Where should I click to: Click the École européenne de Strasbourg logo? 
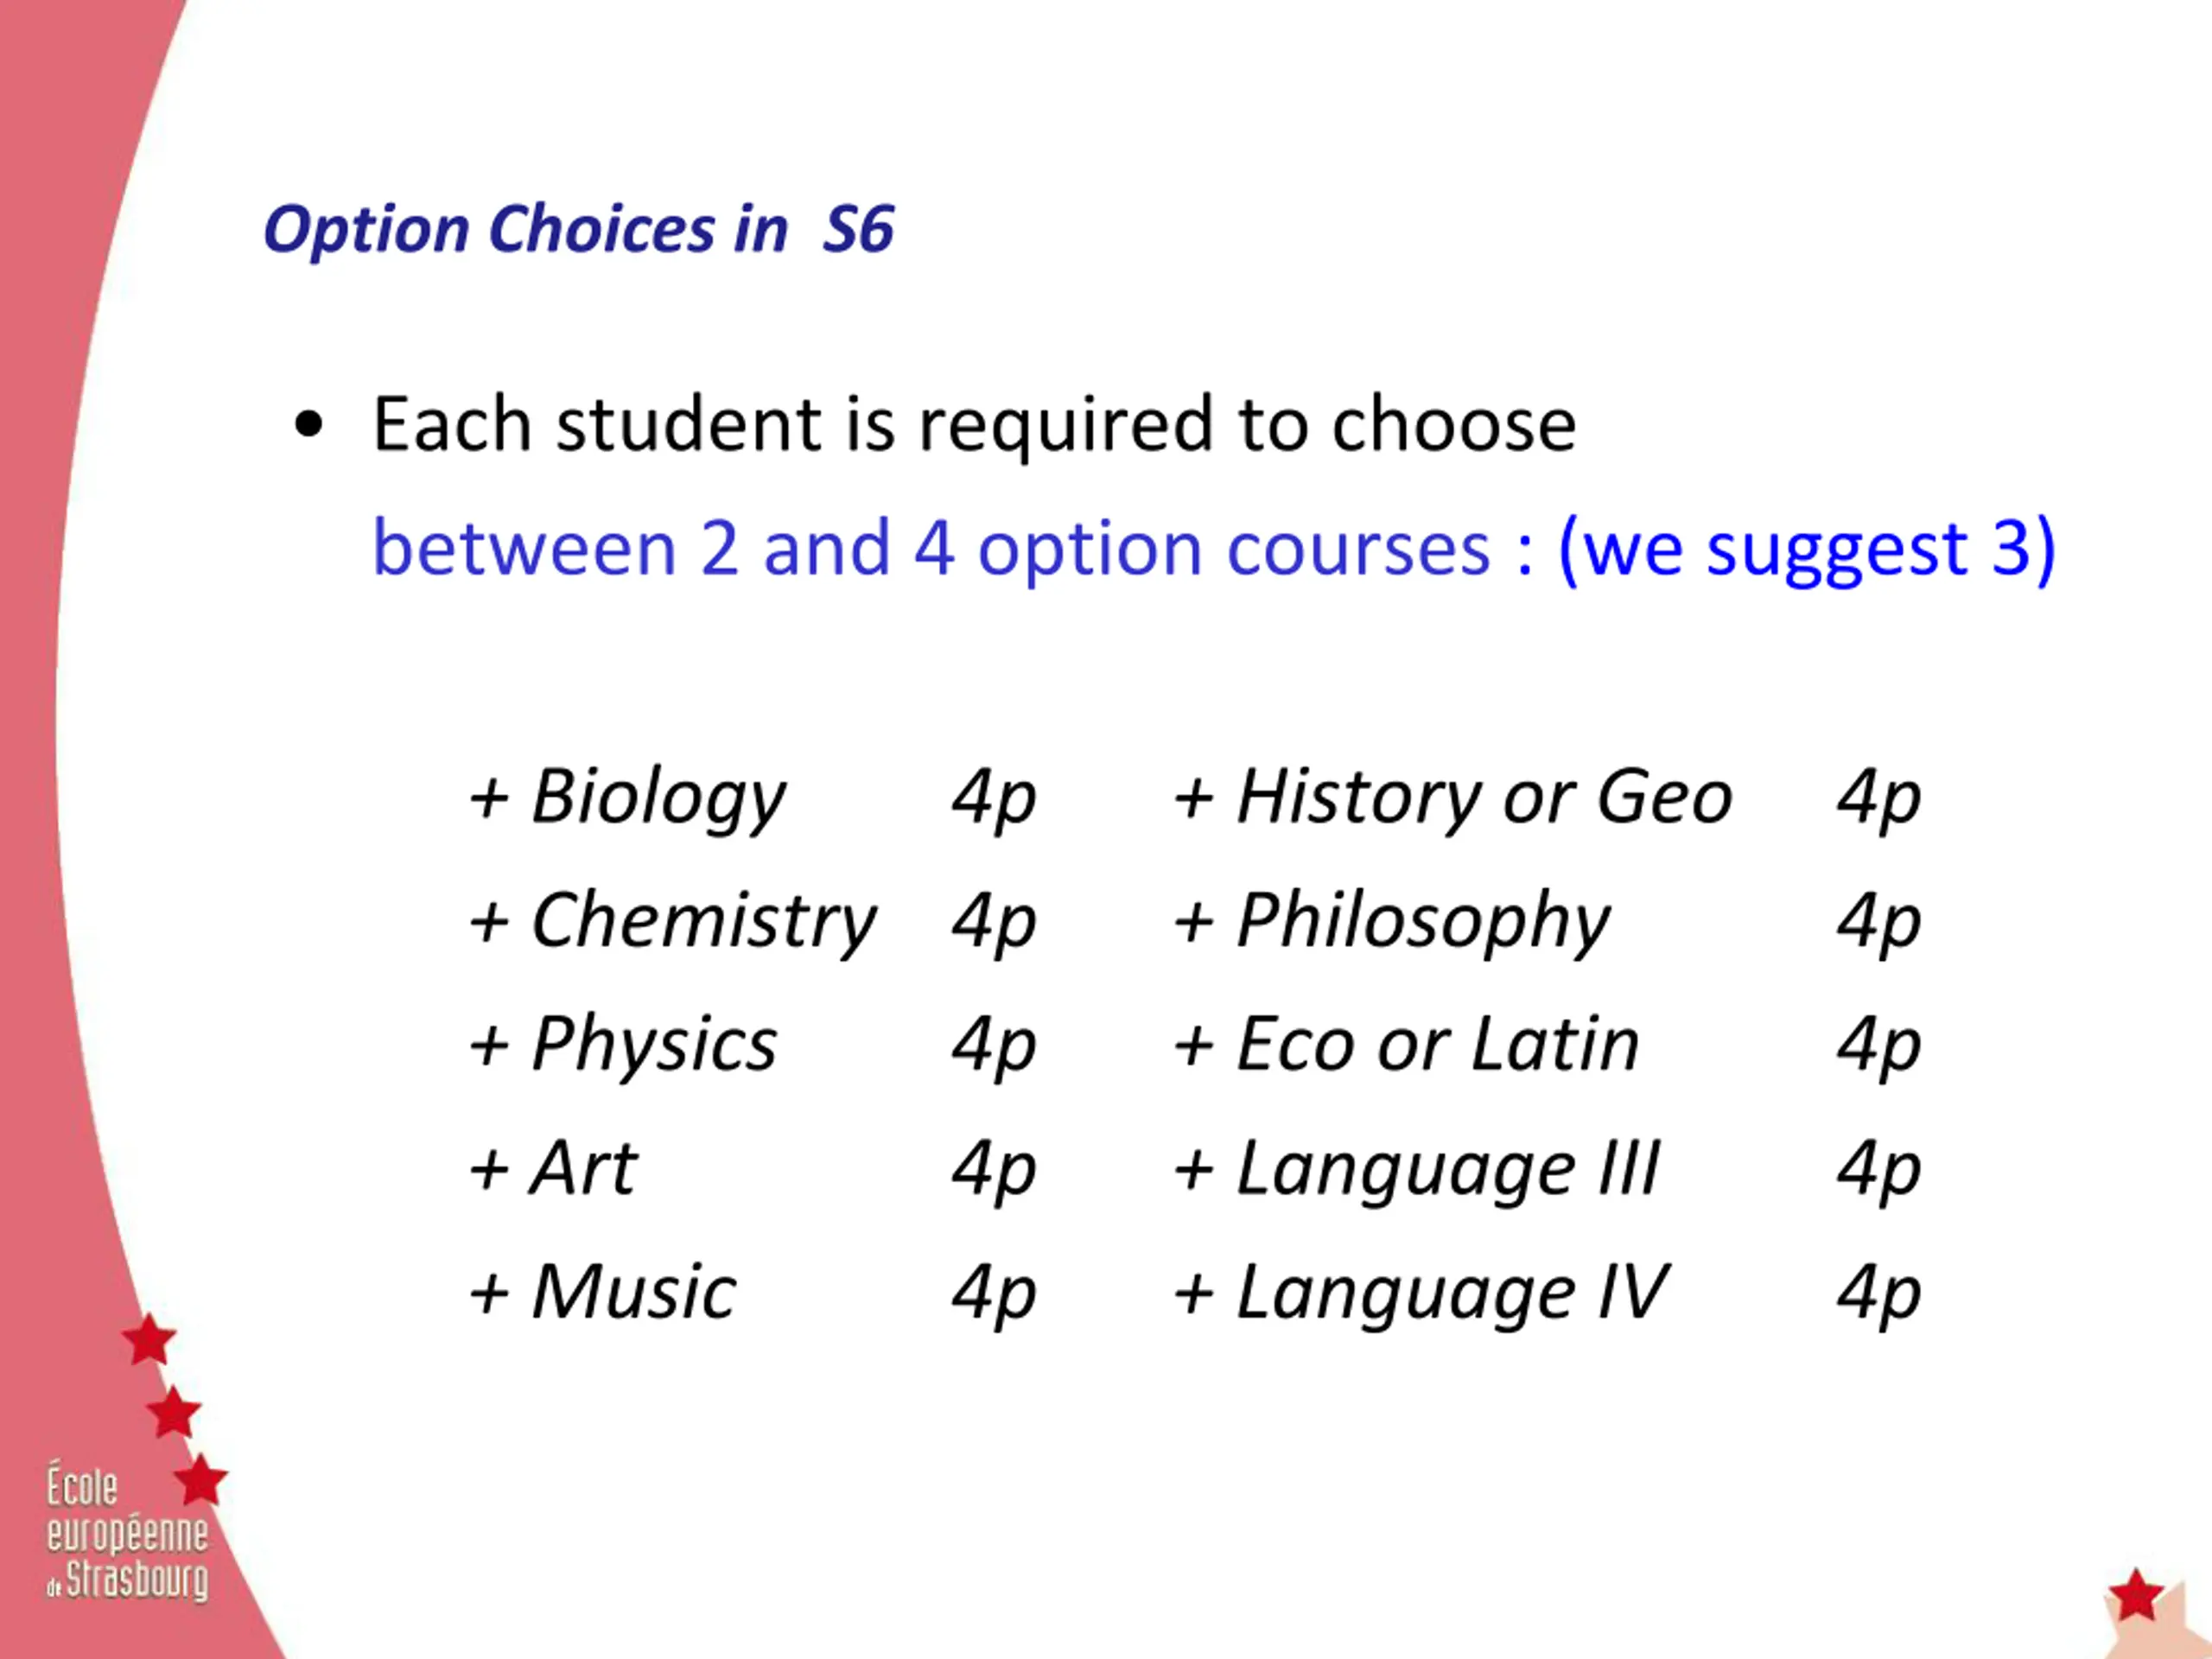point(128,1533)
